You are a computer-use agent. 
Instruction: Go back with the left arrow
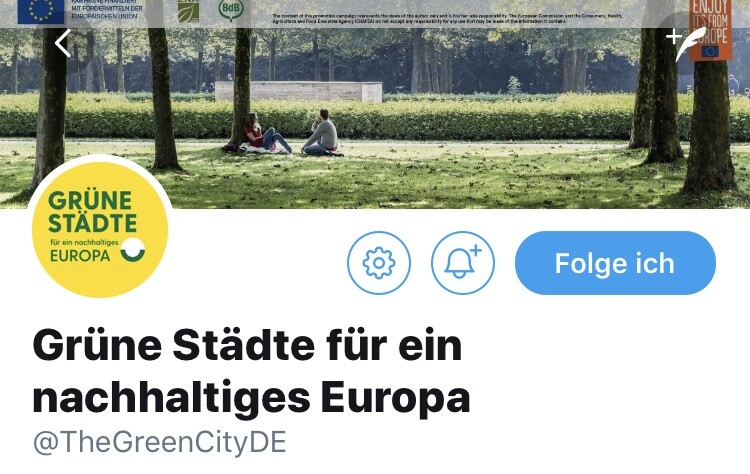(63, 43)
